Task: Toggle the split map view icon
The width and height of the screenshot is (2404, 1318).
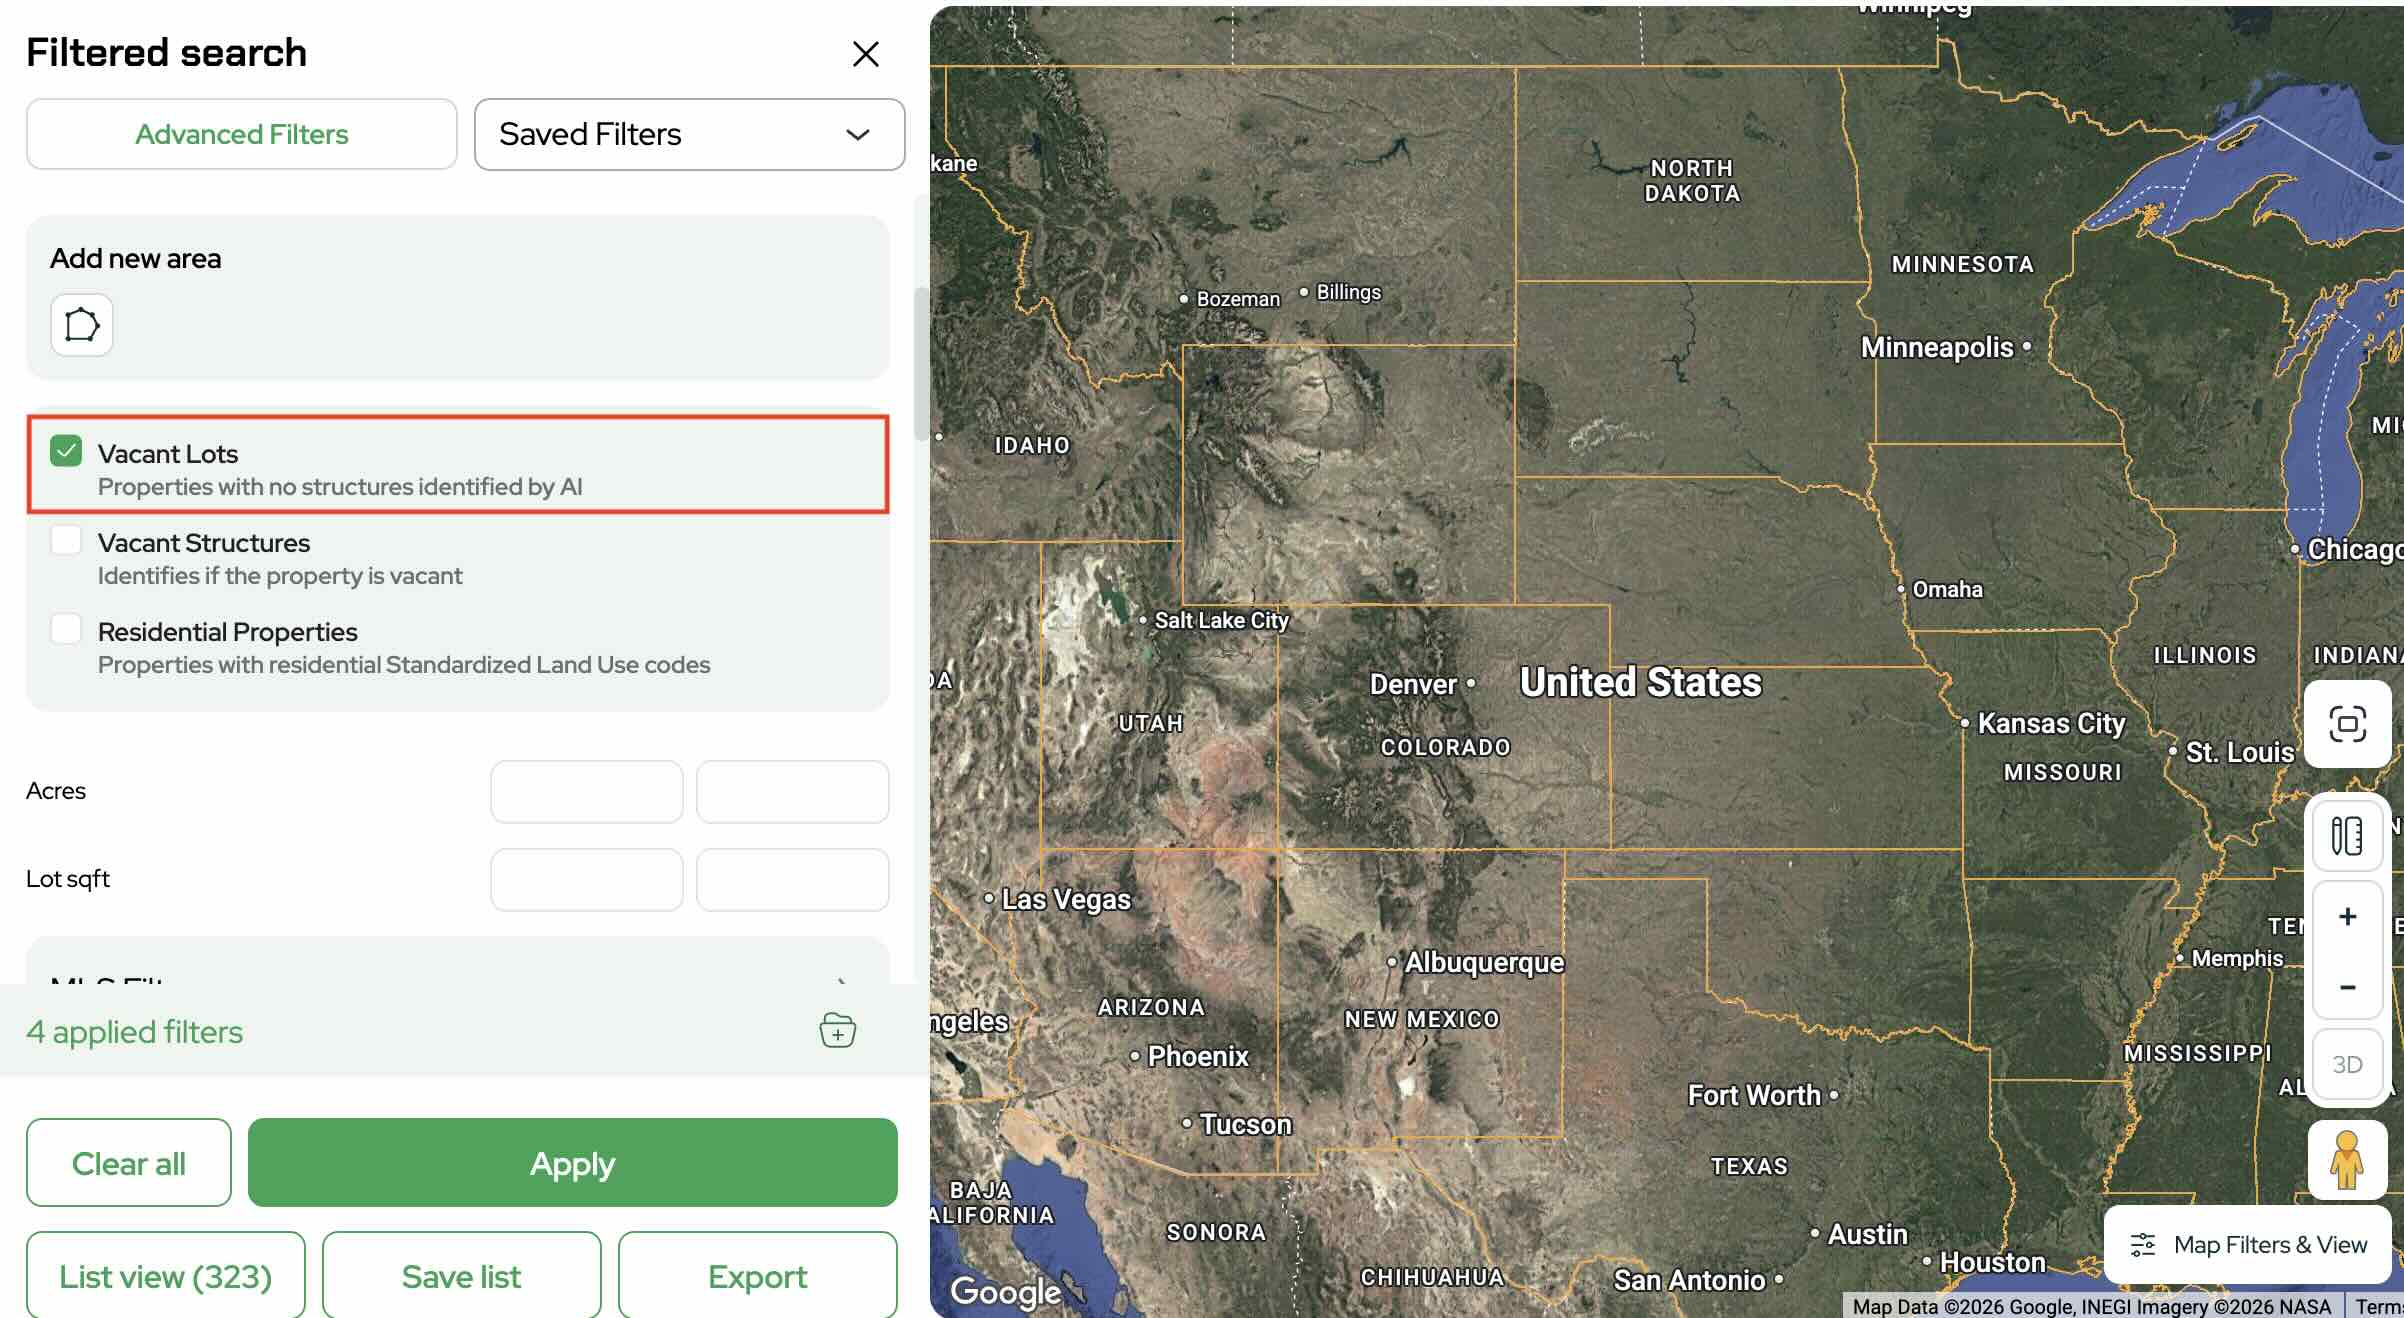Action: 2347,836
